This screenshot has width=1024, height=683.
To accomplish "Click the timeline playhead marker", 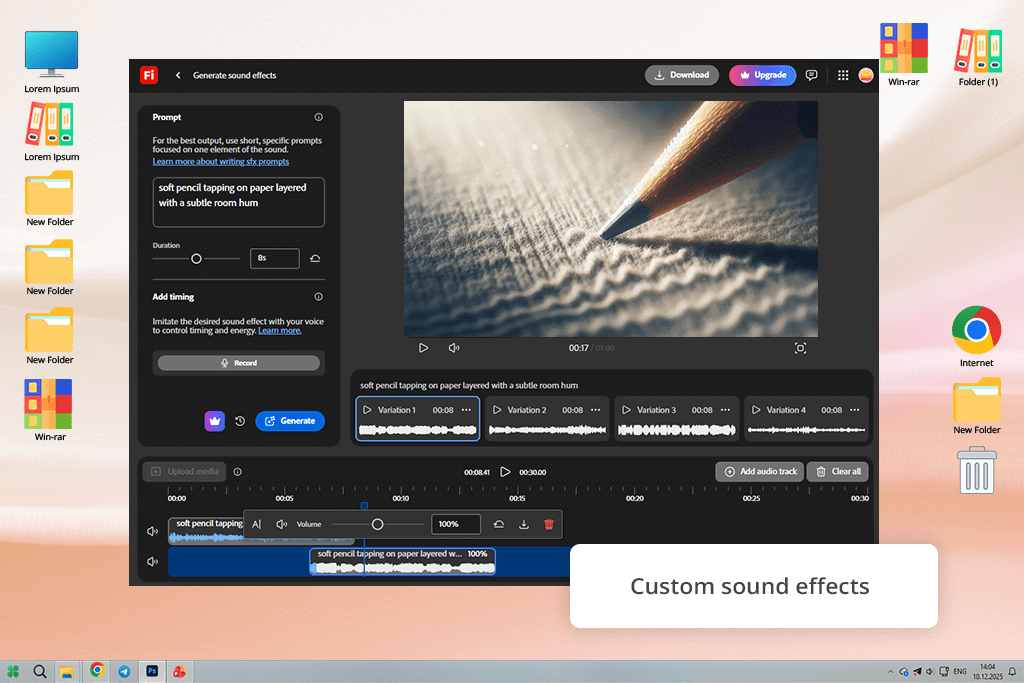I will pos(364,505).
